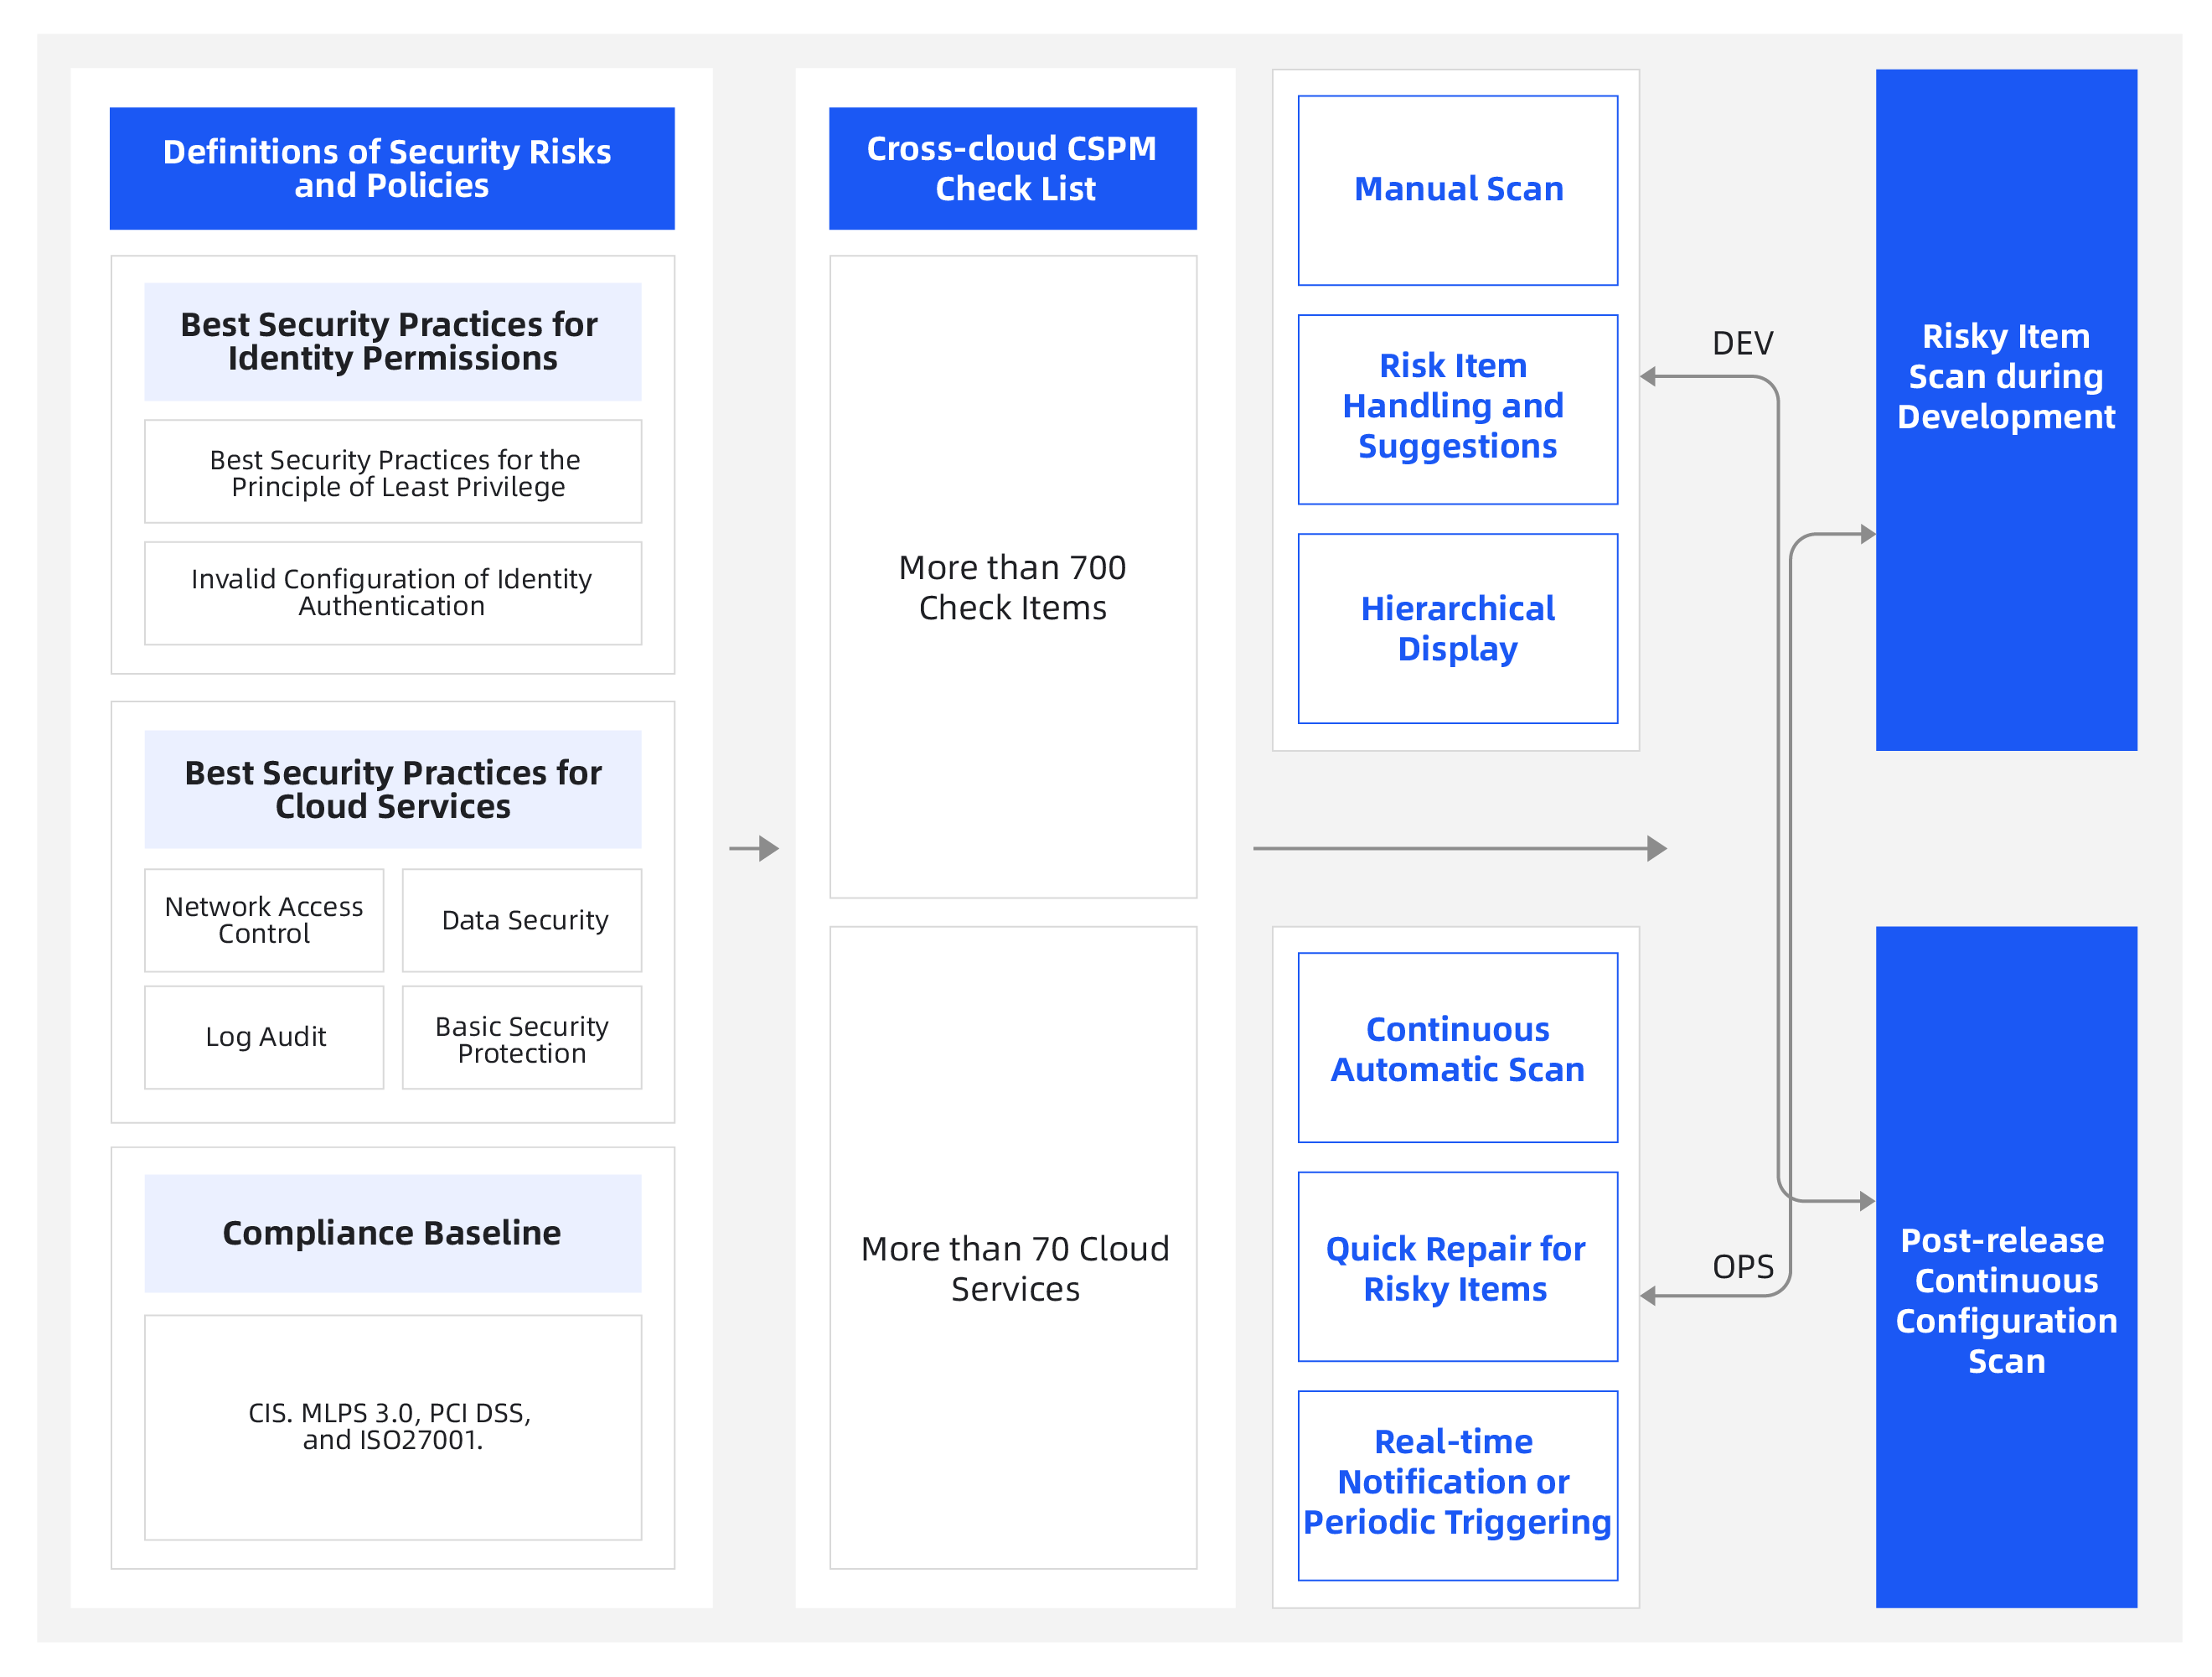Screen dimensions: 2212x1677
Task: Click the DEV arrow label
Action: [1742, 343]
